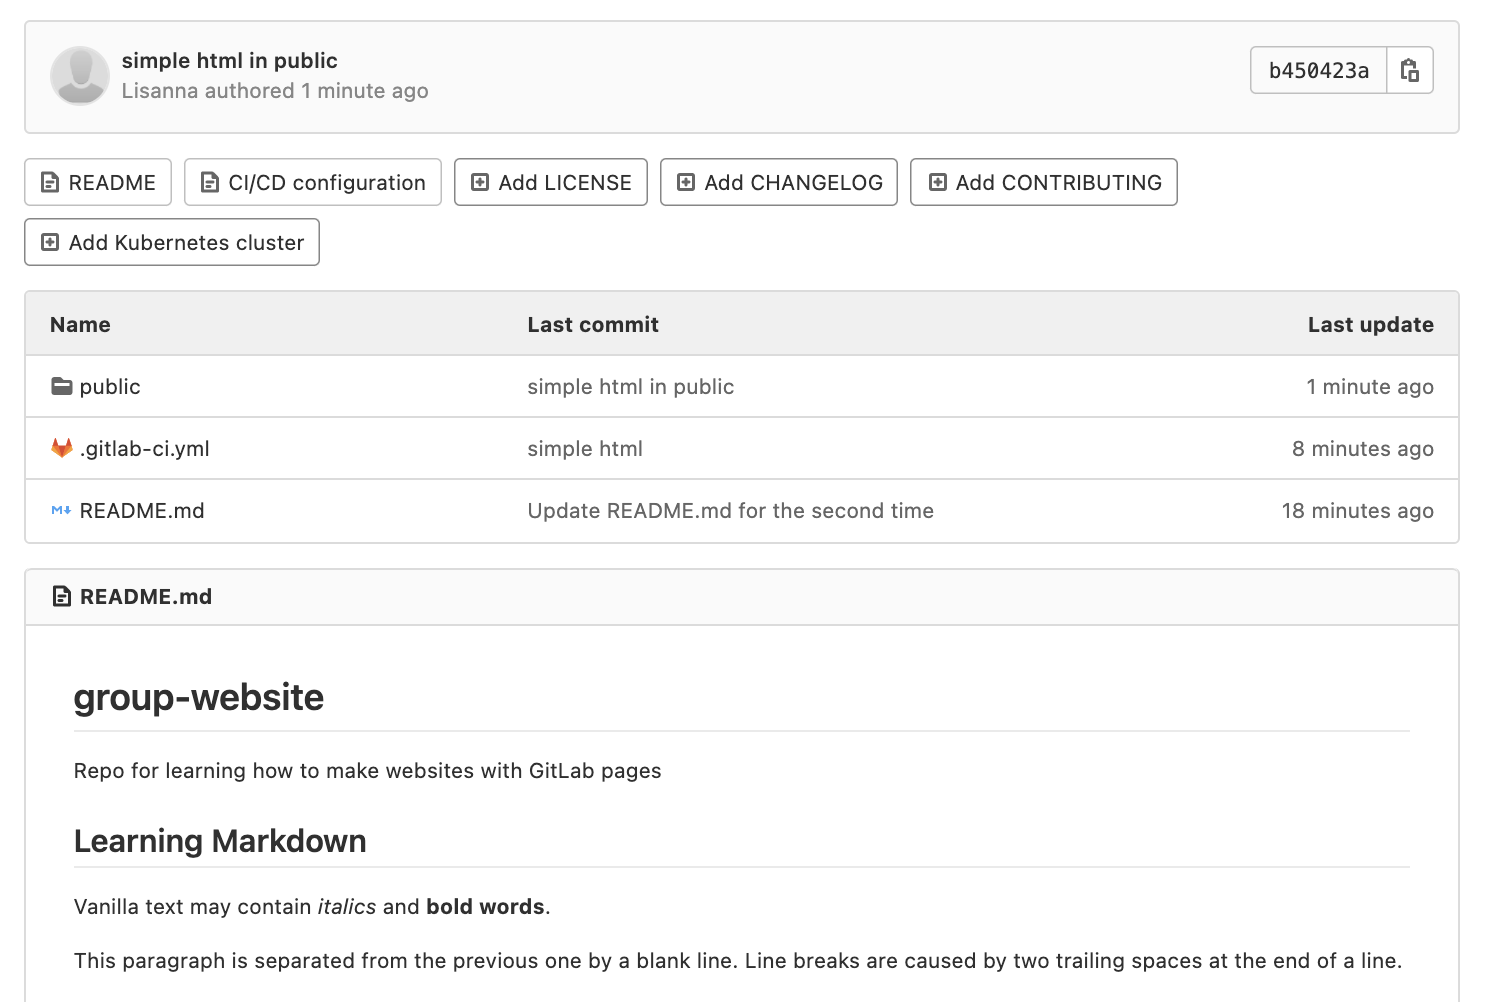
Task: Click the document icon in the README.md panel header
Action: [59, 596]
